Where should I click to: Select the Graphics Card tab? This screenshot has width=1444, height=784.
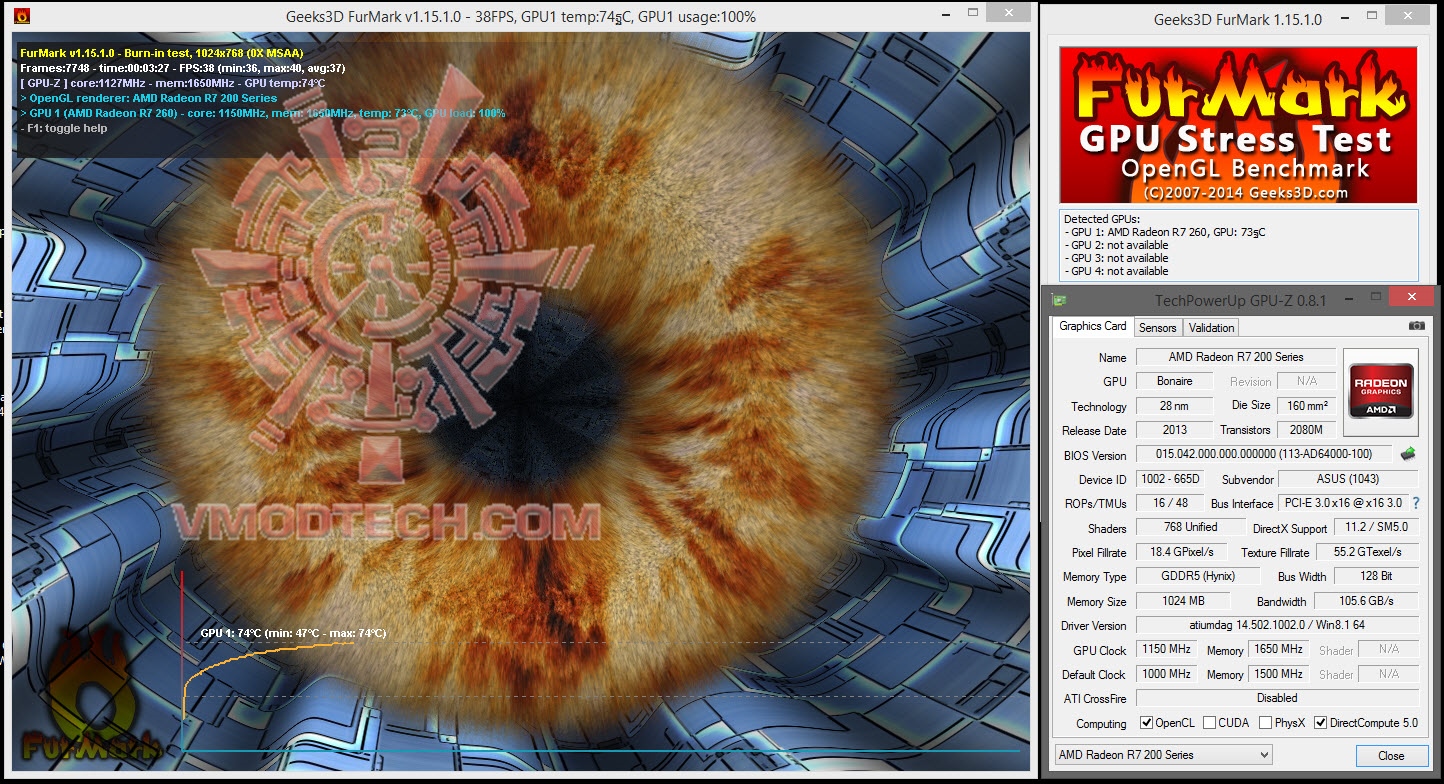coord(1092,326)
